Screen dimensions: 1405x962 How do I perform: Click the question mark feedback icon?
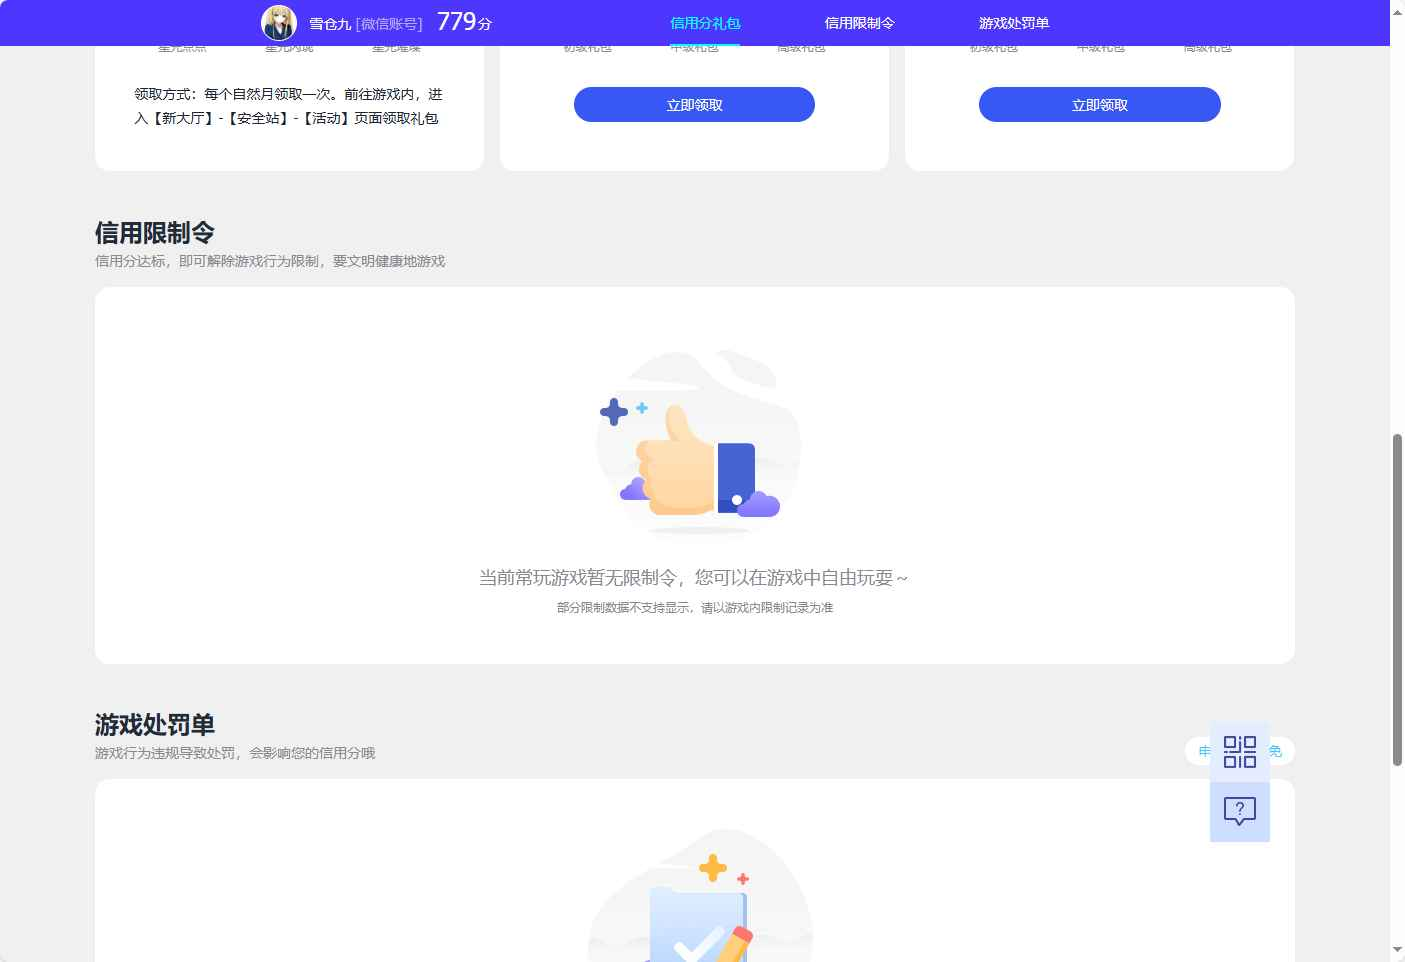click(1240, 811)
